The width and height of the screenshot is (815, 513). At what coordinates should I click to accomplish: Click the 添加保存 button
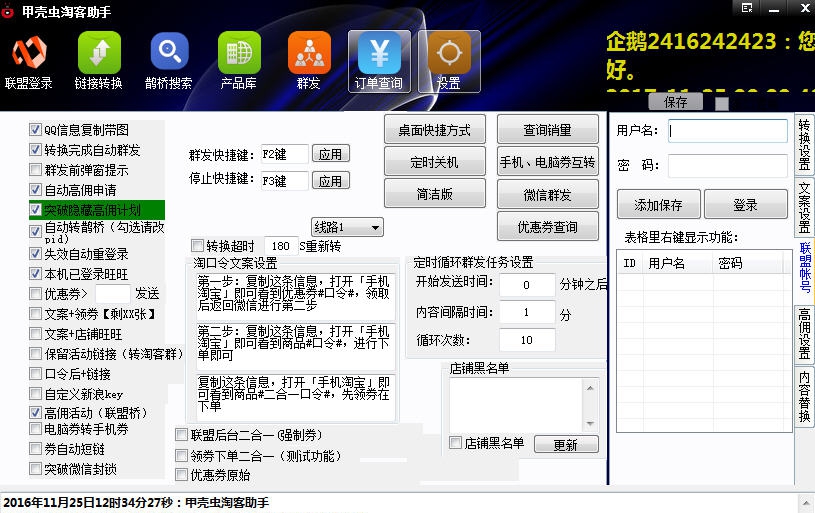(x=659, y=204)
